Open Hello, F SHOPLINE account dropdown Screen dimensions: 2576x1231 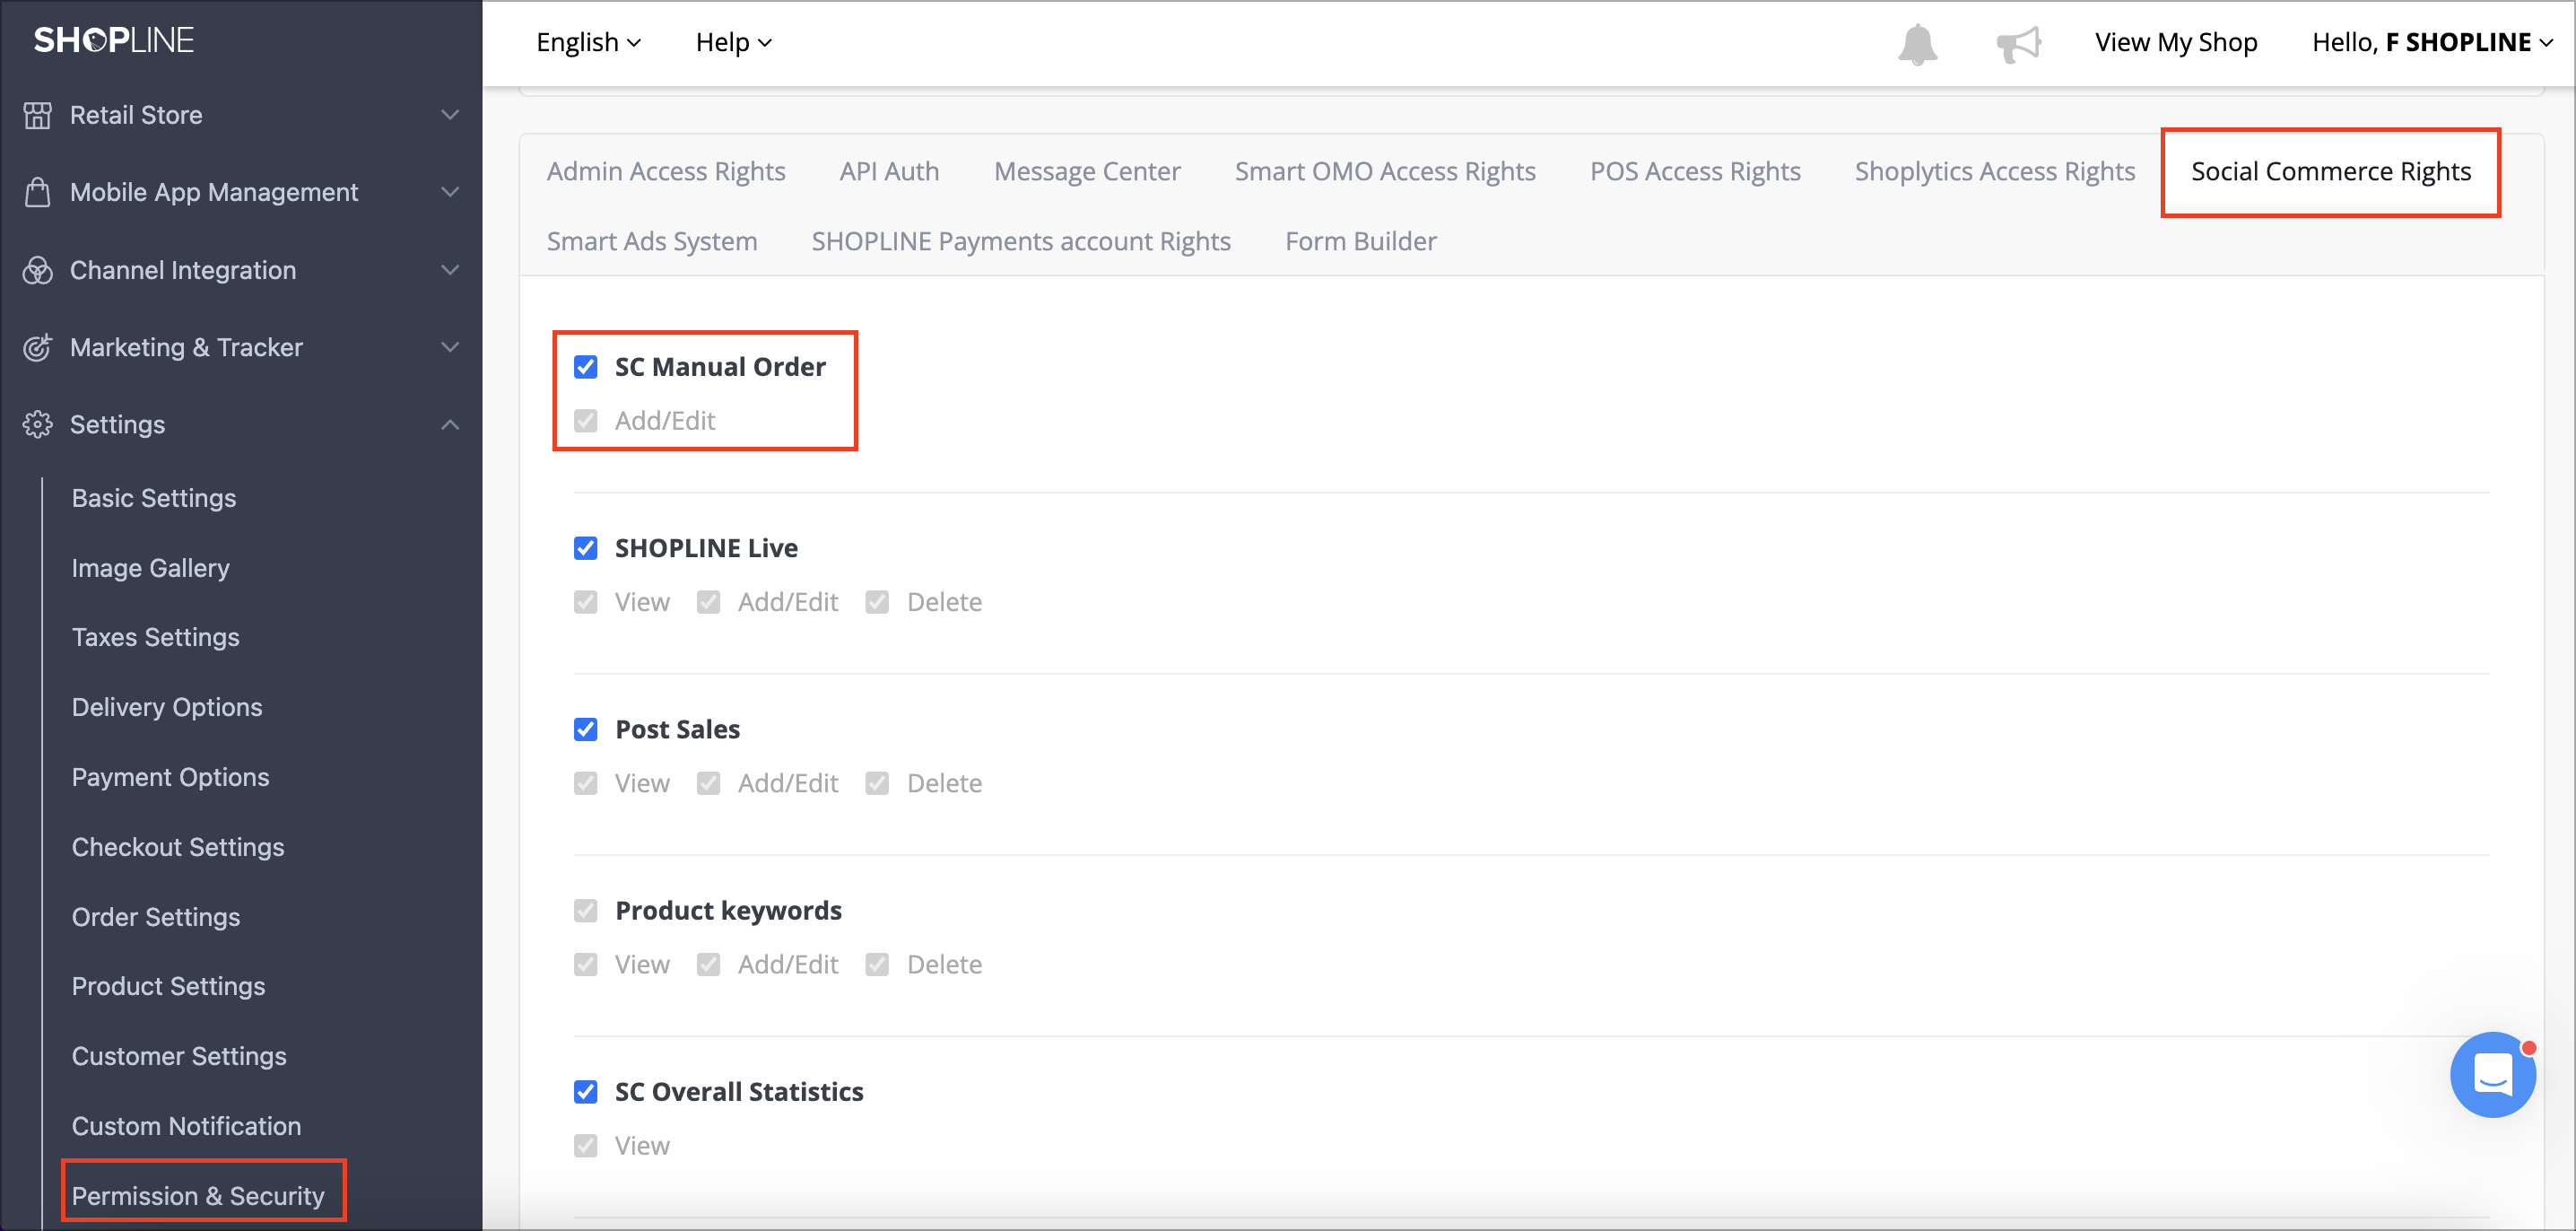pyautogui.click(x=2433, y=42)
